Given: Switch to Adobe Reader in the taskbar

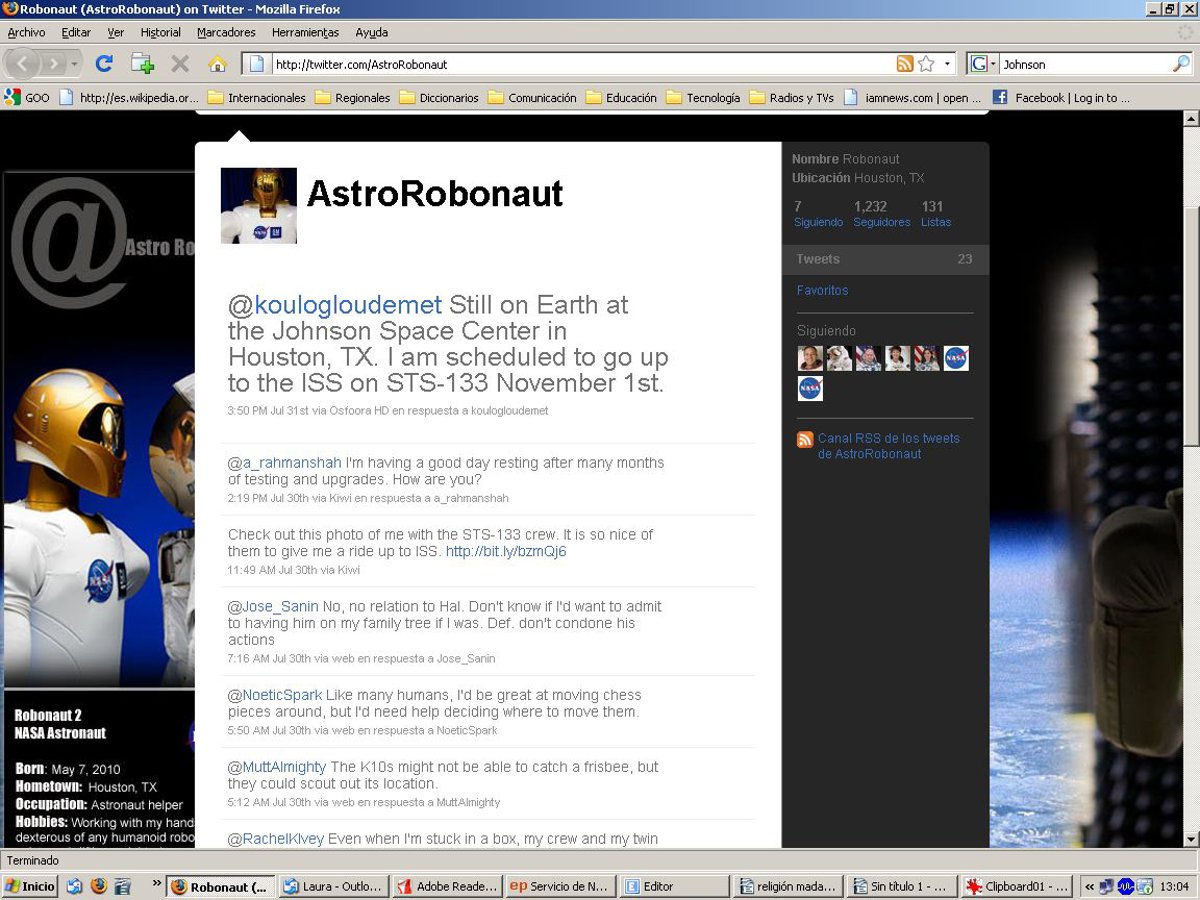Looking at the screenshot, I should pyautogui.click(x=446, y=886).
